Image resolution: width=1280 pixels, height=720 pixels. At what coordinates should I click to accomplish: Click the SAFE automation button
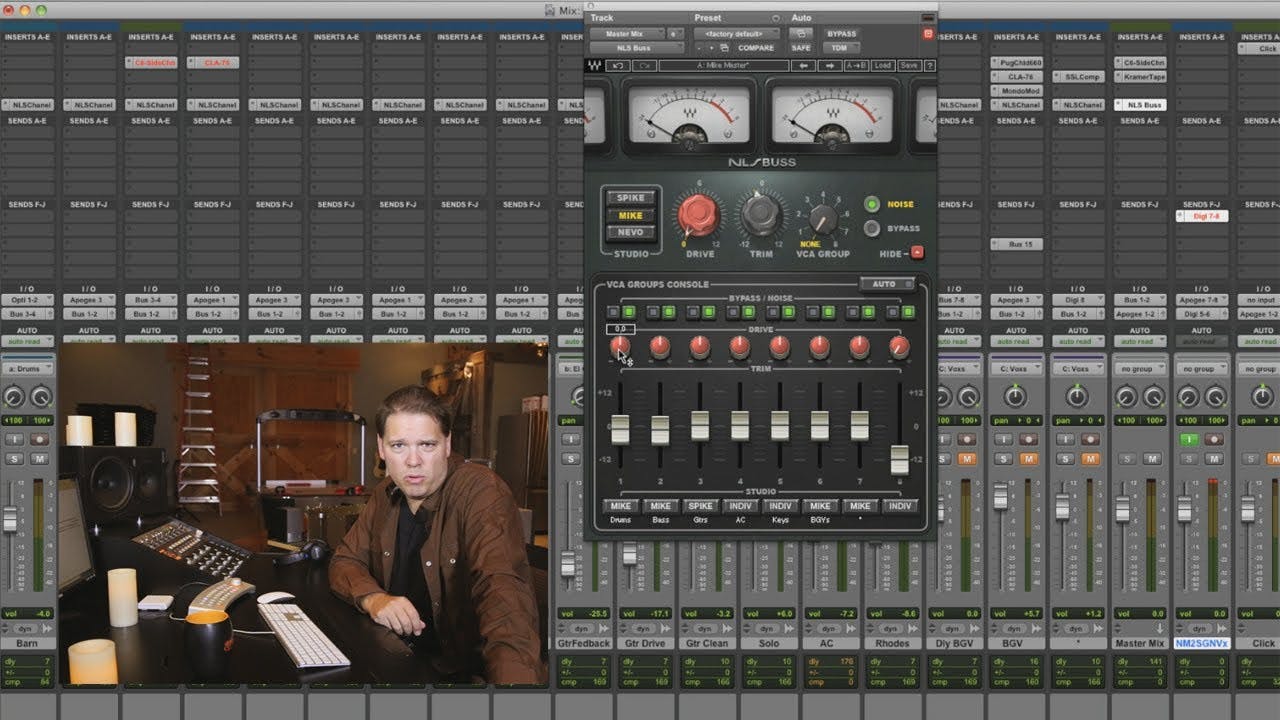(802, 48)
